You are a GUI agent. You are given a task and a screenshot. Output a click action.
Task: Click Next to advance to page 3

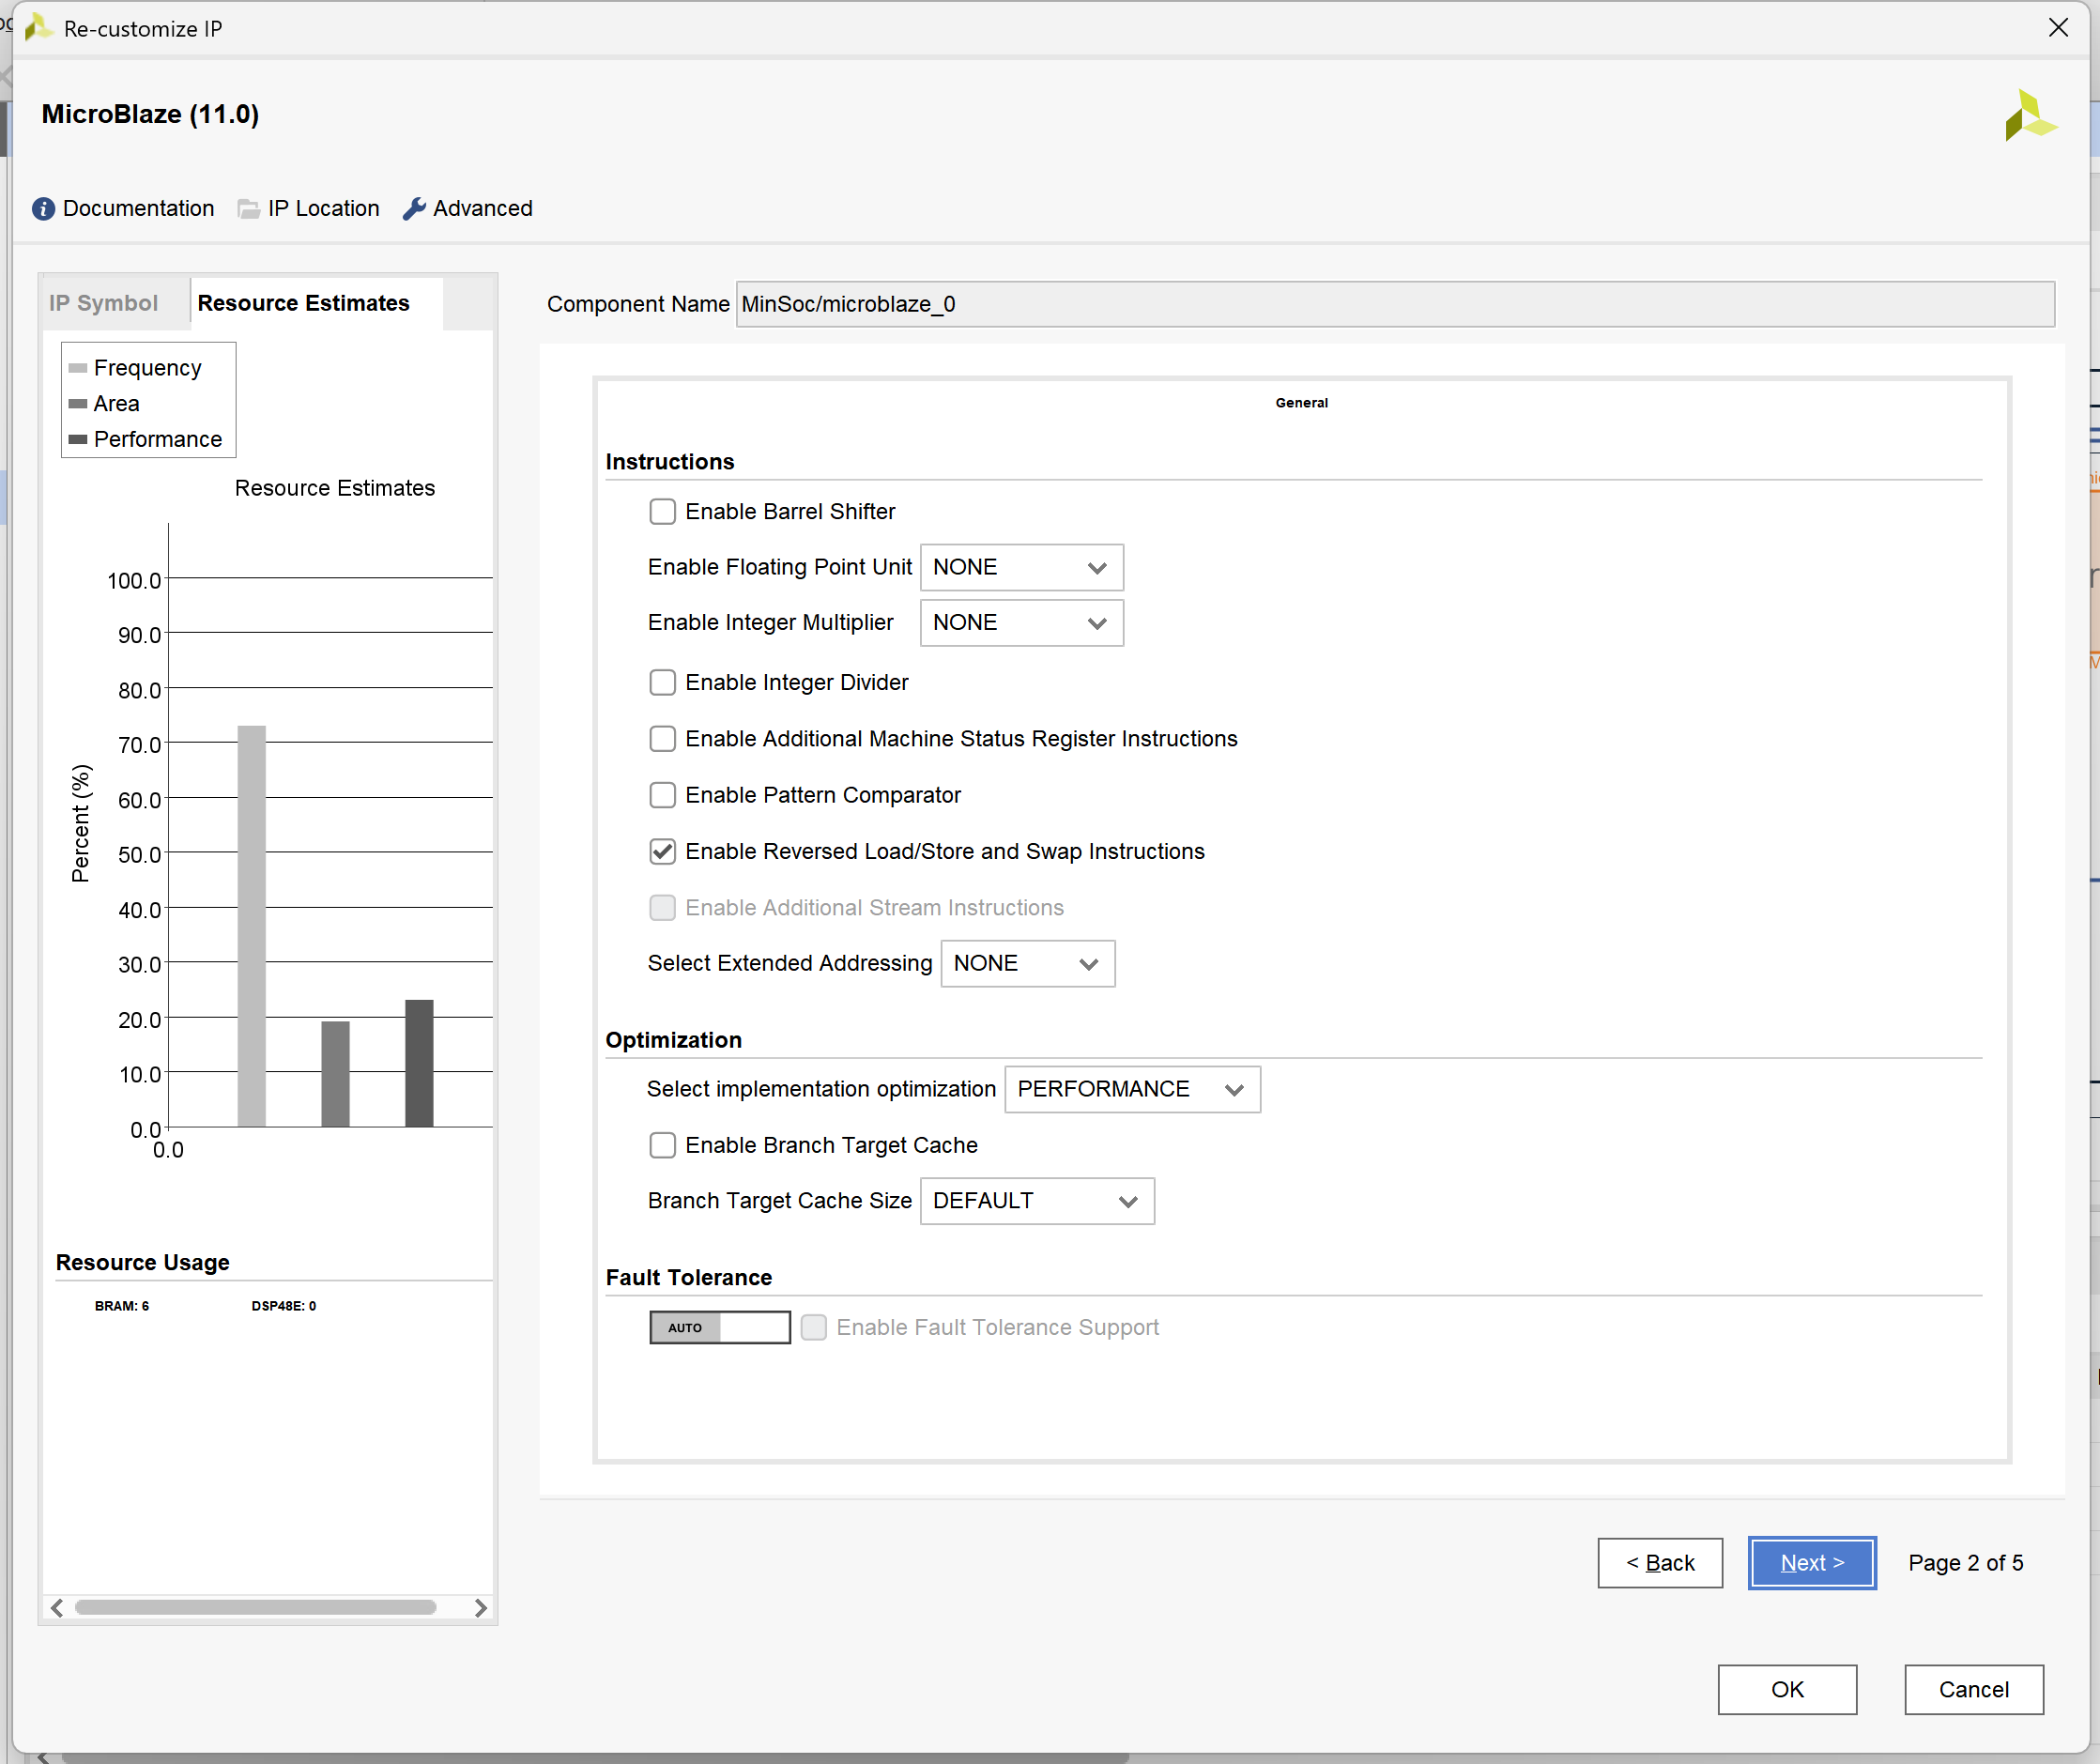1812,1563
